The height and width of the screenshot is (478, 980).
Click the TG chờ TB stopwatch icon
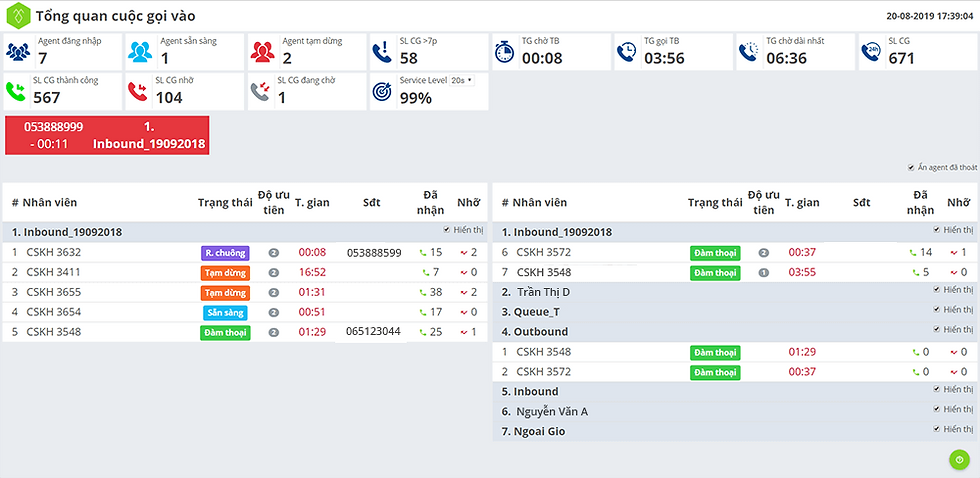pos(504,52)
